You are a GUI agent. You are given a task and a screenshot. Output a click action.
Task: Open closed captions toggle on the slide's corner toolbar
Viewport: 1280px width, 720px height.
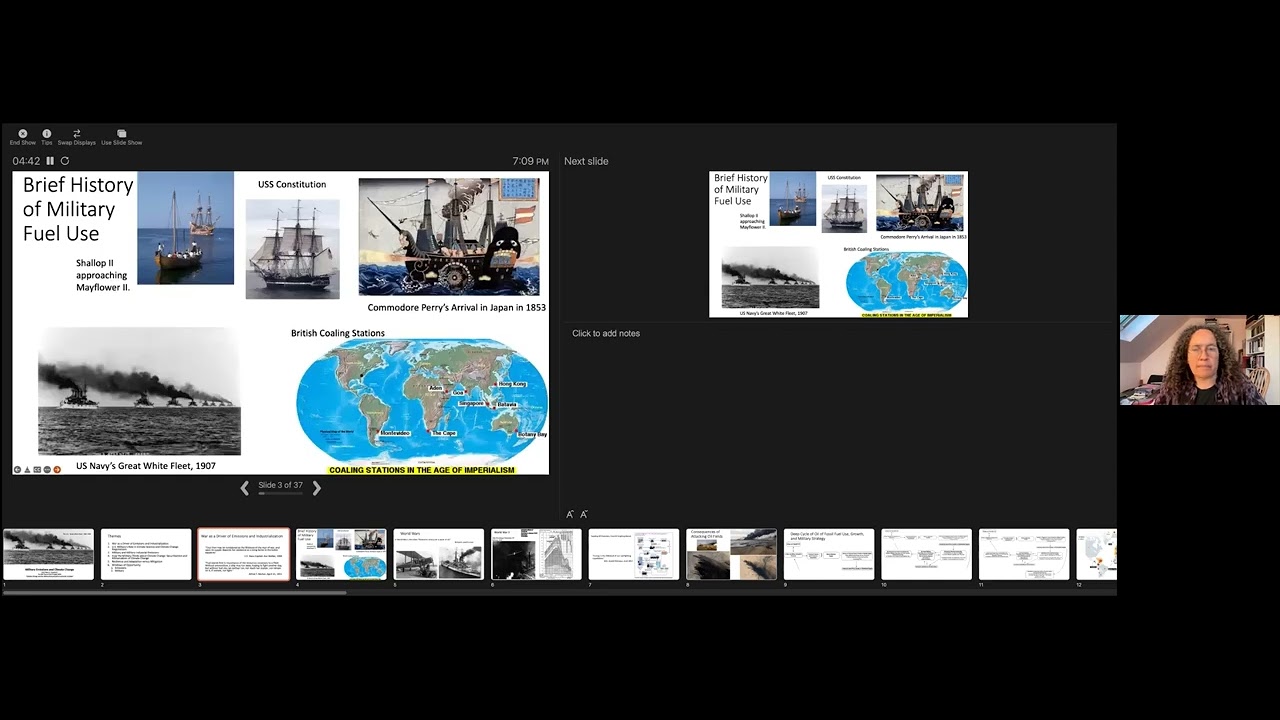[37, 469]
